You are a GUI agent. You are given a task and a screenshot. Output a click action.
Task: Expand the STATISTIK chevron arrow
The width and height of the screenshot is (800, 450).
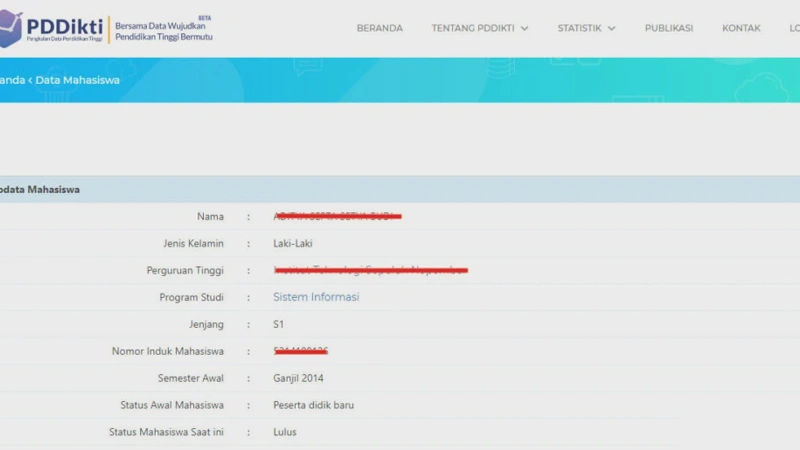pyautogui.click(x=612, y=29)
